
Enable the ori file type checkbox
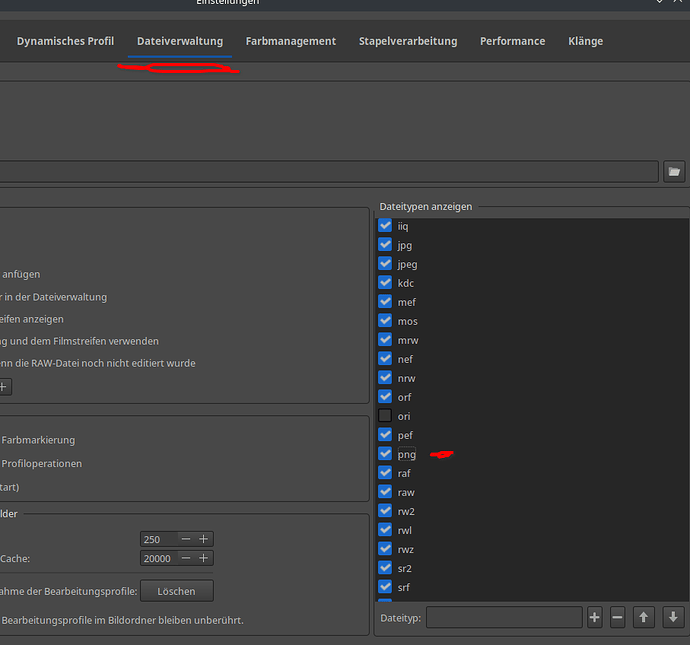(x=385, y=416)
